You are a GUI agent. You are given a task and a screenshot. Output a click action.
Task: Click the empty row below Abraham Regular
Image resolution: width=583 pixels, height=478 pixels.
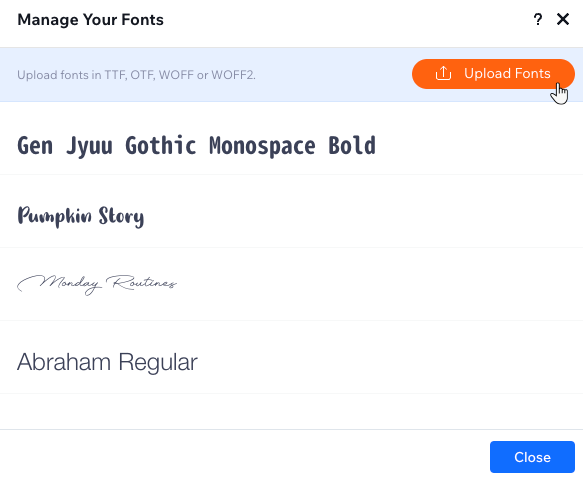[x=292, y=411]
